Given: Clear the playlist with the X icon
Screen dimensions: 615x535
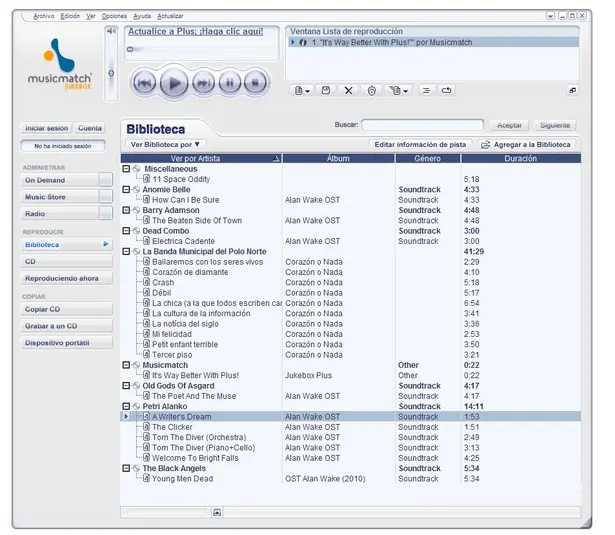Looking at the screenshot, I should [348, 91].
